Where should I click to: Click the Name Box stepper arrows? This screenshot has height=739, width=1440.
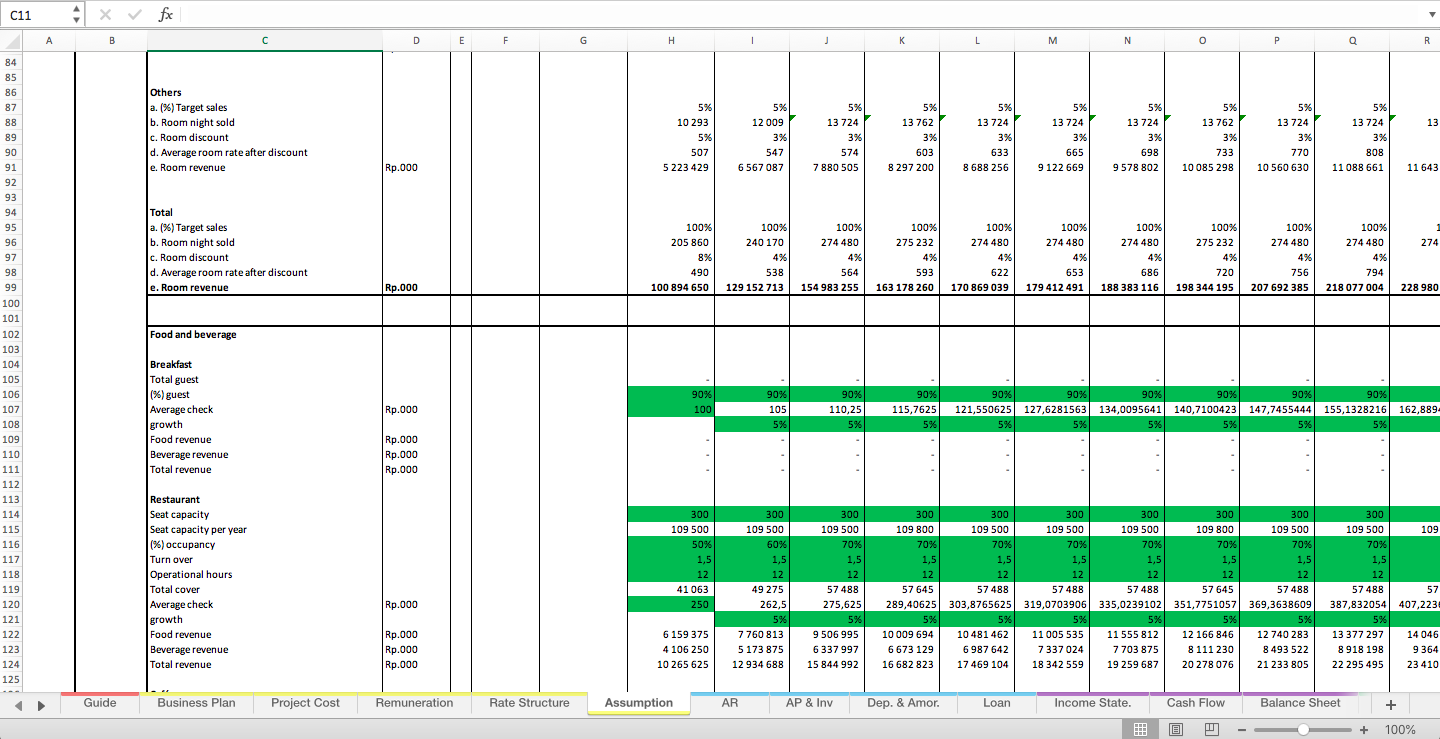(x=77, y=15)
